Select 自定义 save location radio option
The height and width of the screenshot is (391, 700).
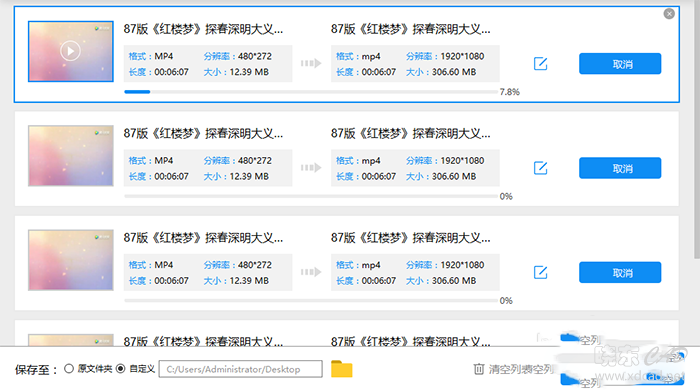coord(121,369)
